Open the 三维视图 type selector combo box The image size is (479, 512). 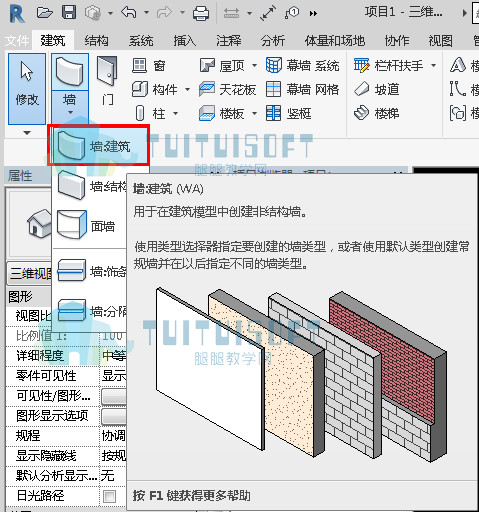tap(30, 273)
